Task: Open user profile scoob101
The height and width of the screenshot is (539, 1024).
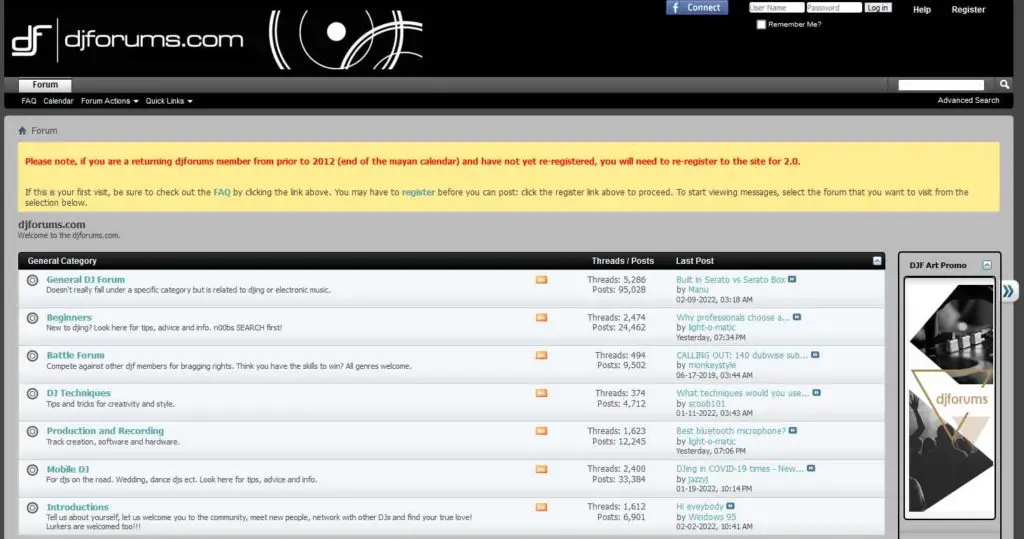Action: (x=707, y=404)
